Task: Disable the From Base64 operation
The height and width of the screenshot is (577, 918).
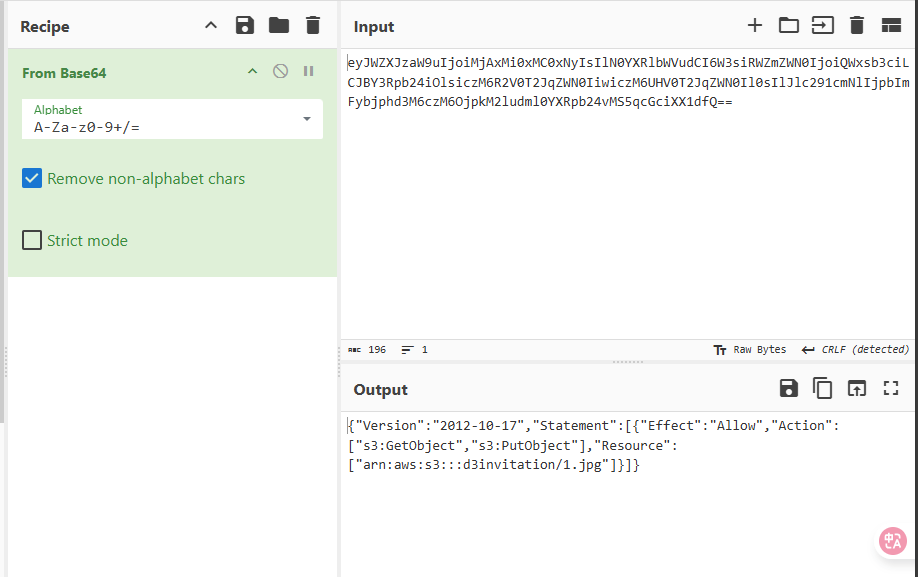Action: 281,72
